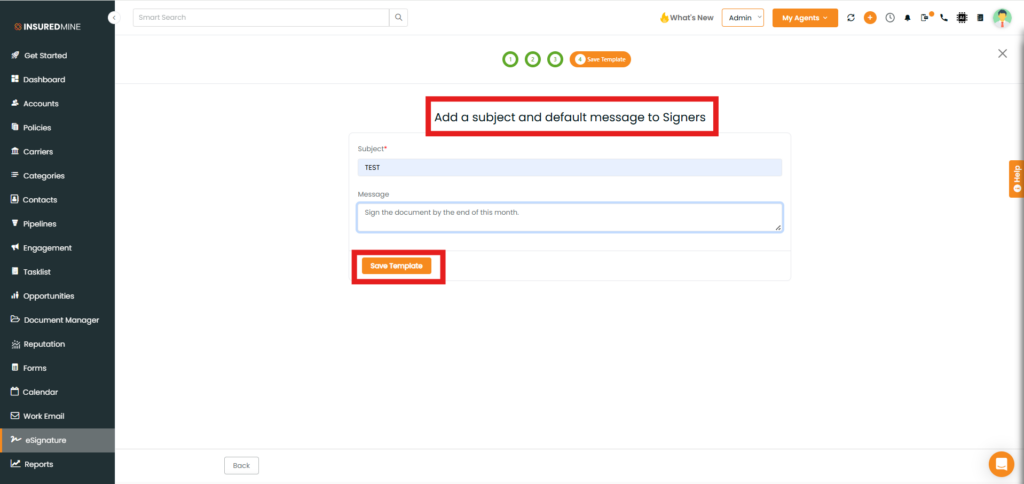This screenshot has width=1024, height=484.
Task: Open the clock history icon
Action: [x=890, y=18]
